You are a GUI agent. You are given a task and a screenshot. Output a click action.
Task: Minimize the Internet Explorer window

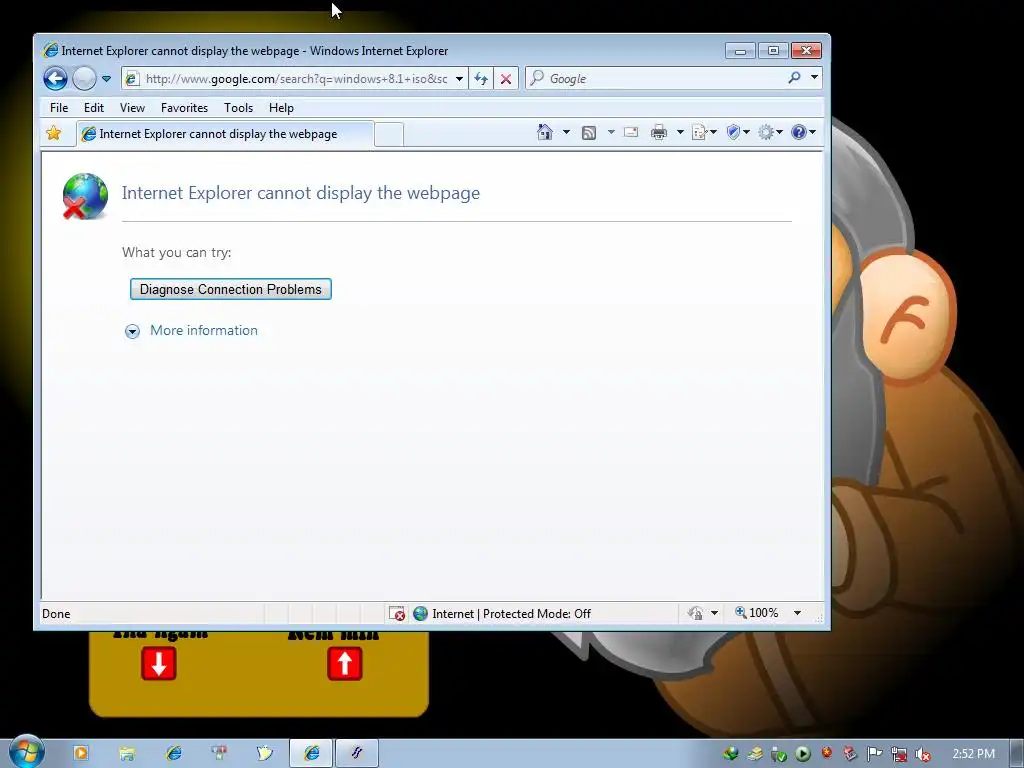tap(740, 51)
